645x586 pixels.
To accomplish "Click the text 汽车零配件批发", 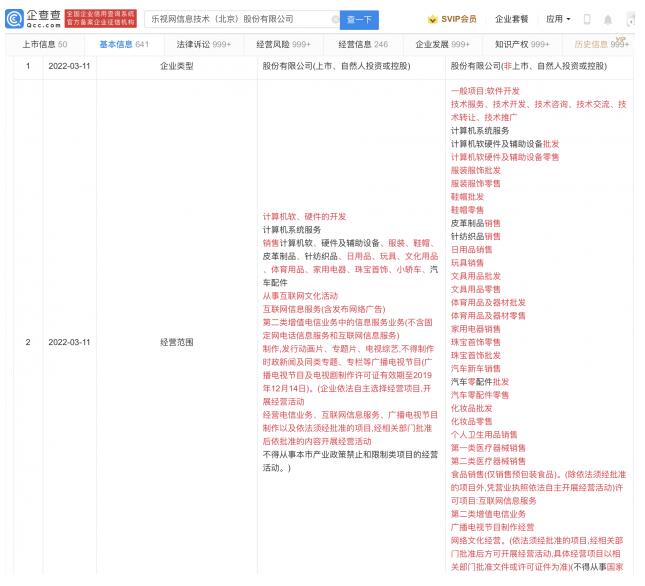I will (x=480, y=382).
